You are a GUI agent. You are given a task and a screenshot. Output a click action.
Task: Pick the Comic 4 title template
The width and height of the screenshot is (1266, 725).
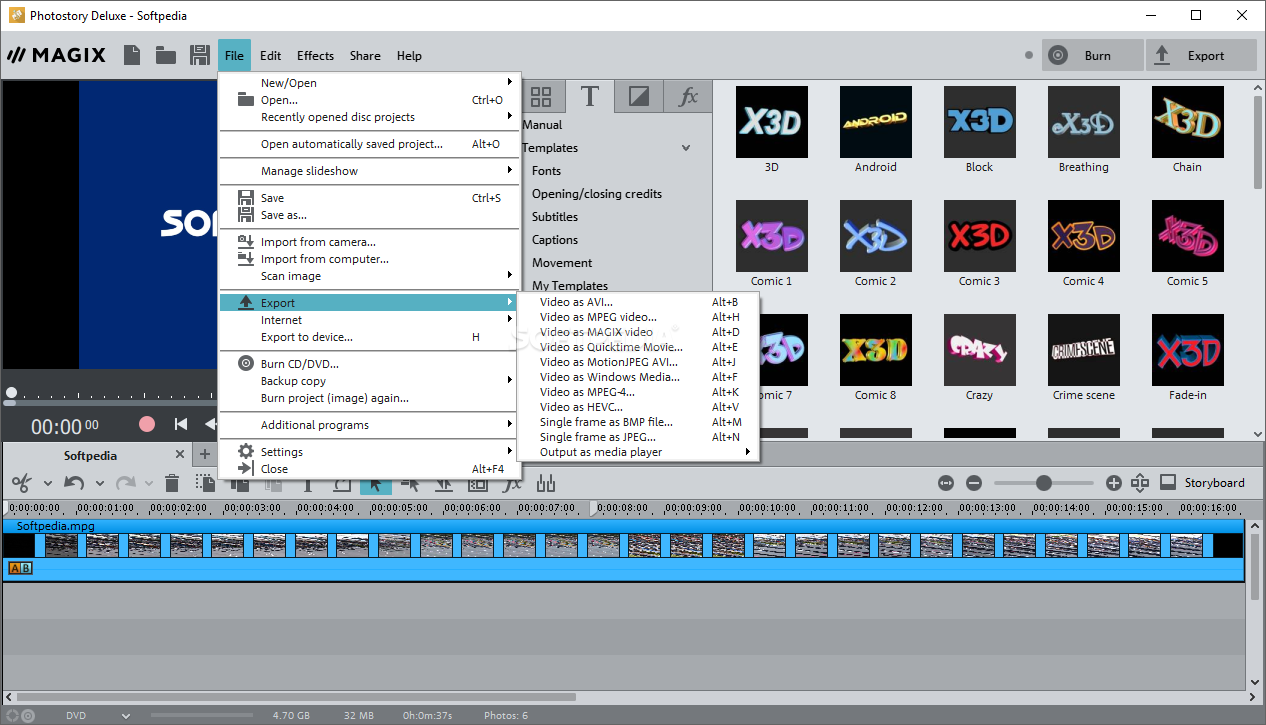[x=1084, y=243]
